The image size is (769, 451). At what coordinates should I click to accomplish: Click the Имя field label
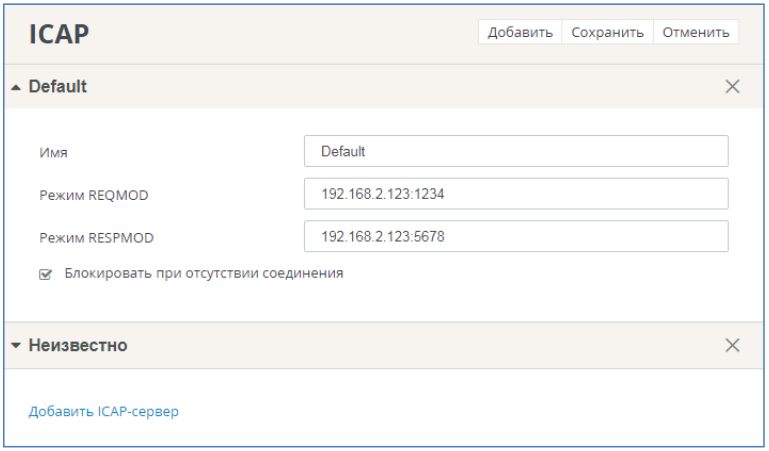coord(53,153)
